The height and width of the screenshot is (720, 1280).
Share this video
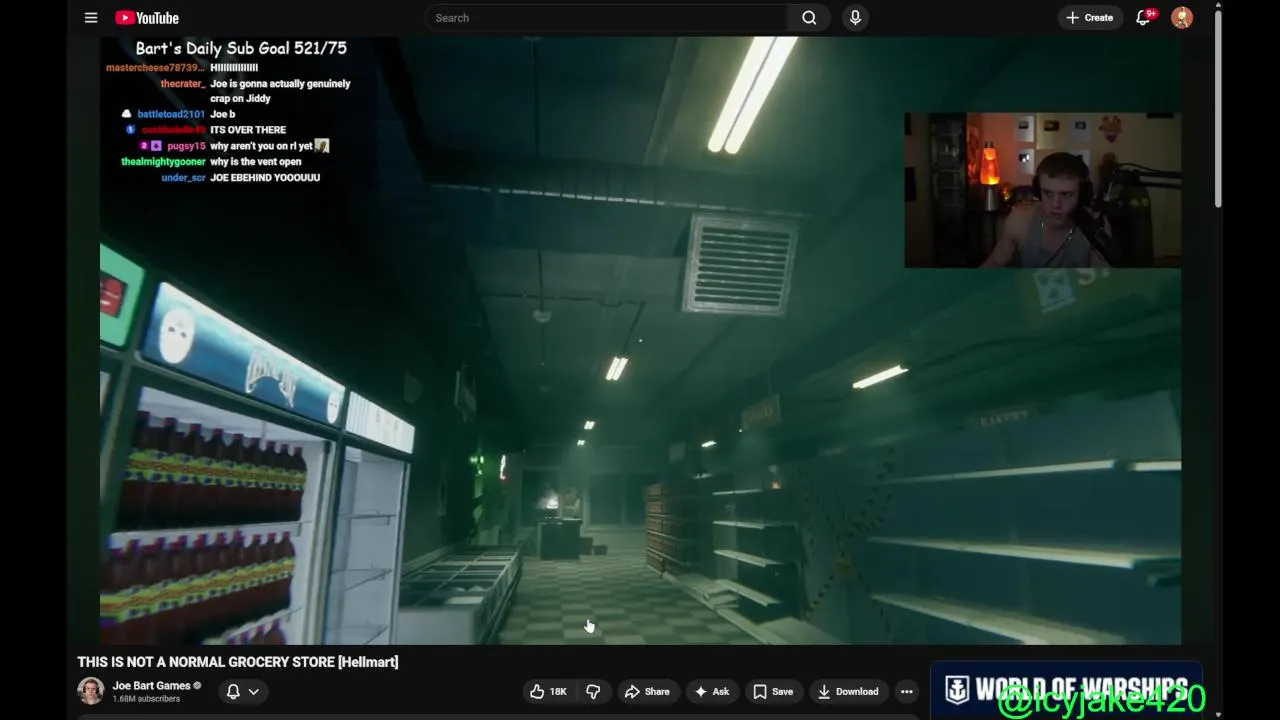[647, 691]
